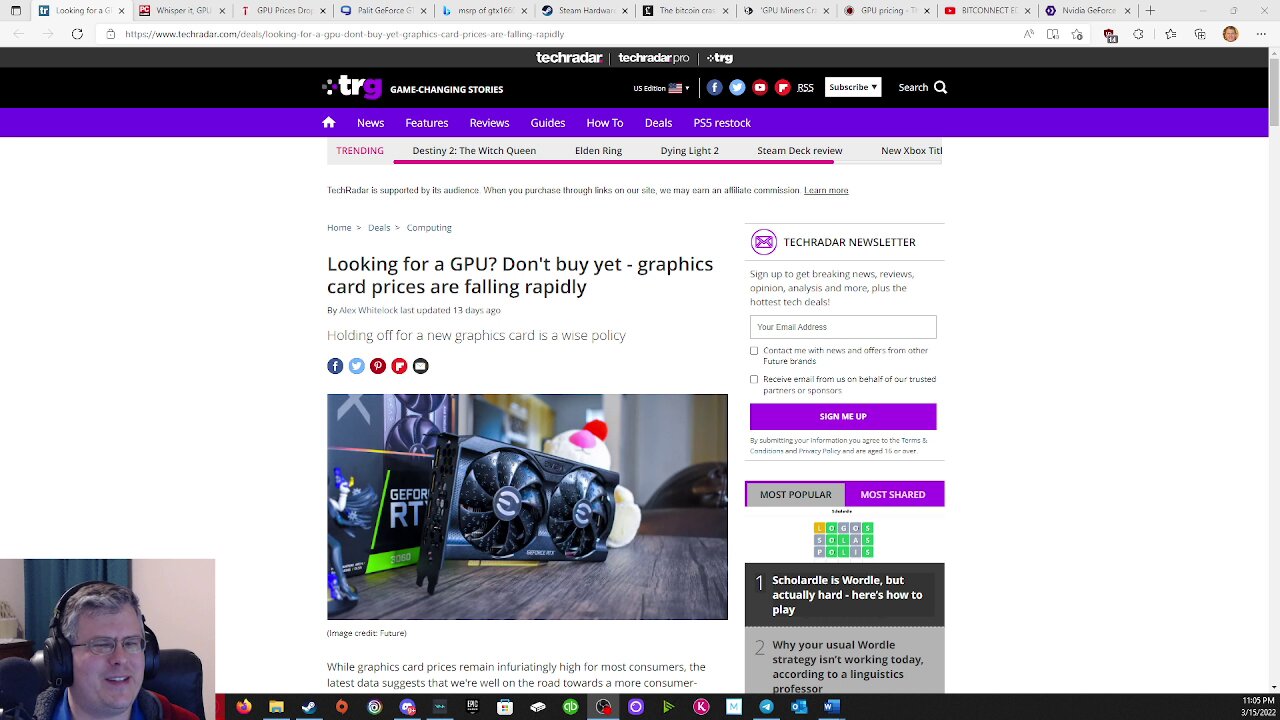Image resolution: width=1280 pixels, height=720 pixels.
Task: Open Telegram from the taskbar
Action: pyautogui.click(x=766, y=707)
